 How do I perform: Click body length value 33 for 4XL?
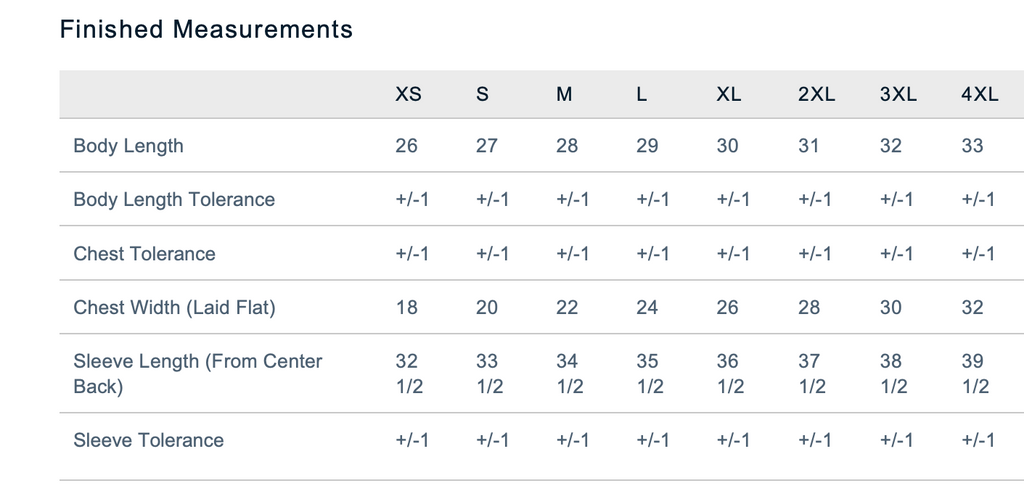coord(972,146)
